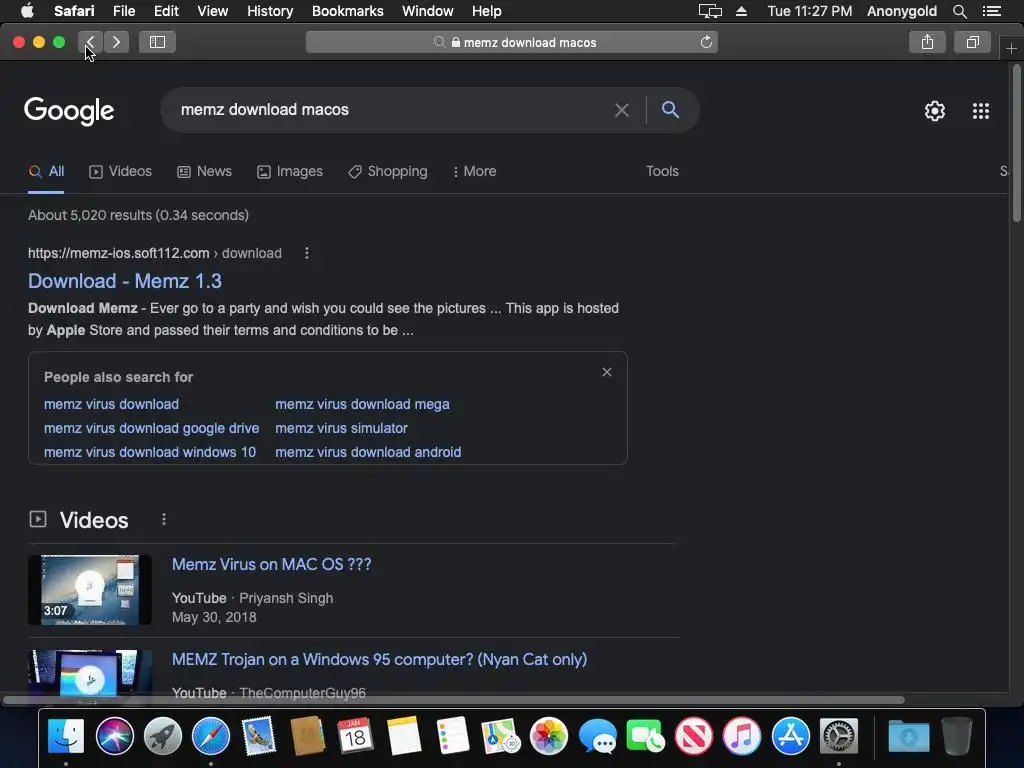Search memz virus download windows 10
Image resolution: width=1024 pixels, height=768 pixels.
150,452
